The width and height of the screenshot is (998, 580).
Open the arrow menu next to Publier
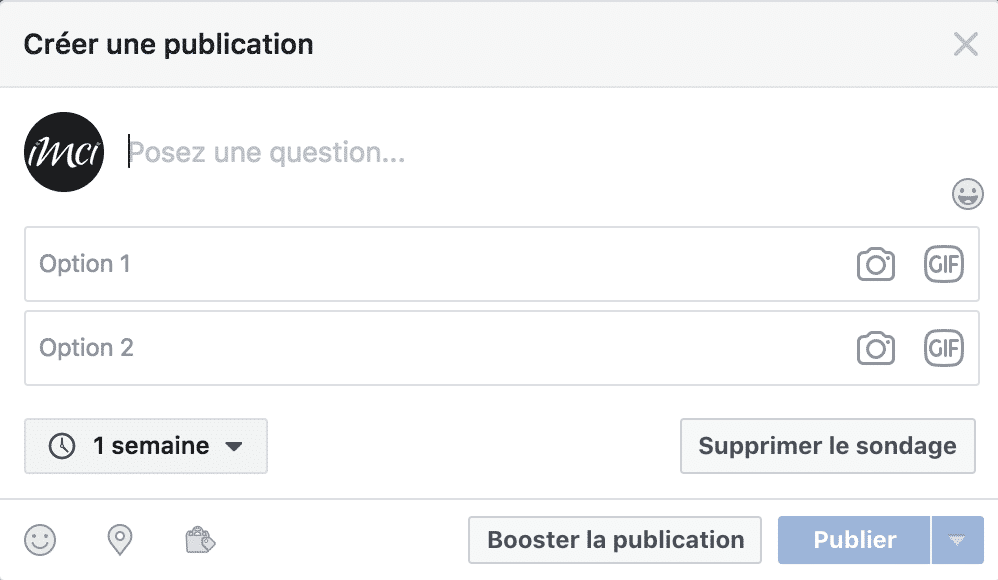[x=957, y=541]
